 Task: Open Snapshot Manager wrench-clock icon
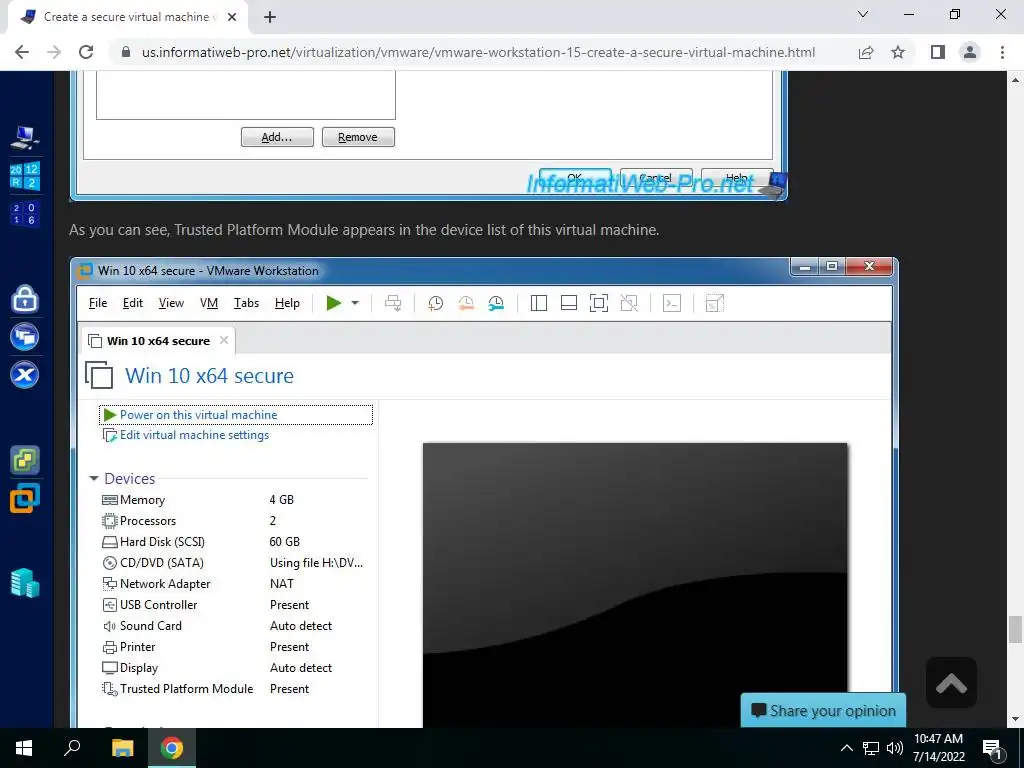pos(496,303)
